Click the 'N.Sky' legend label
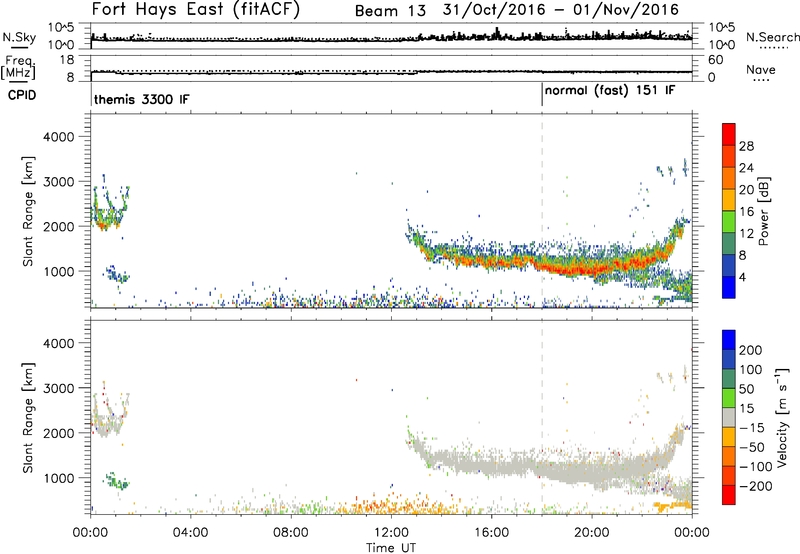The image size is (800, 554). tap(19, 37)
